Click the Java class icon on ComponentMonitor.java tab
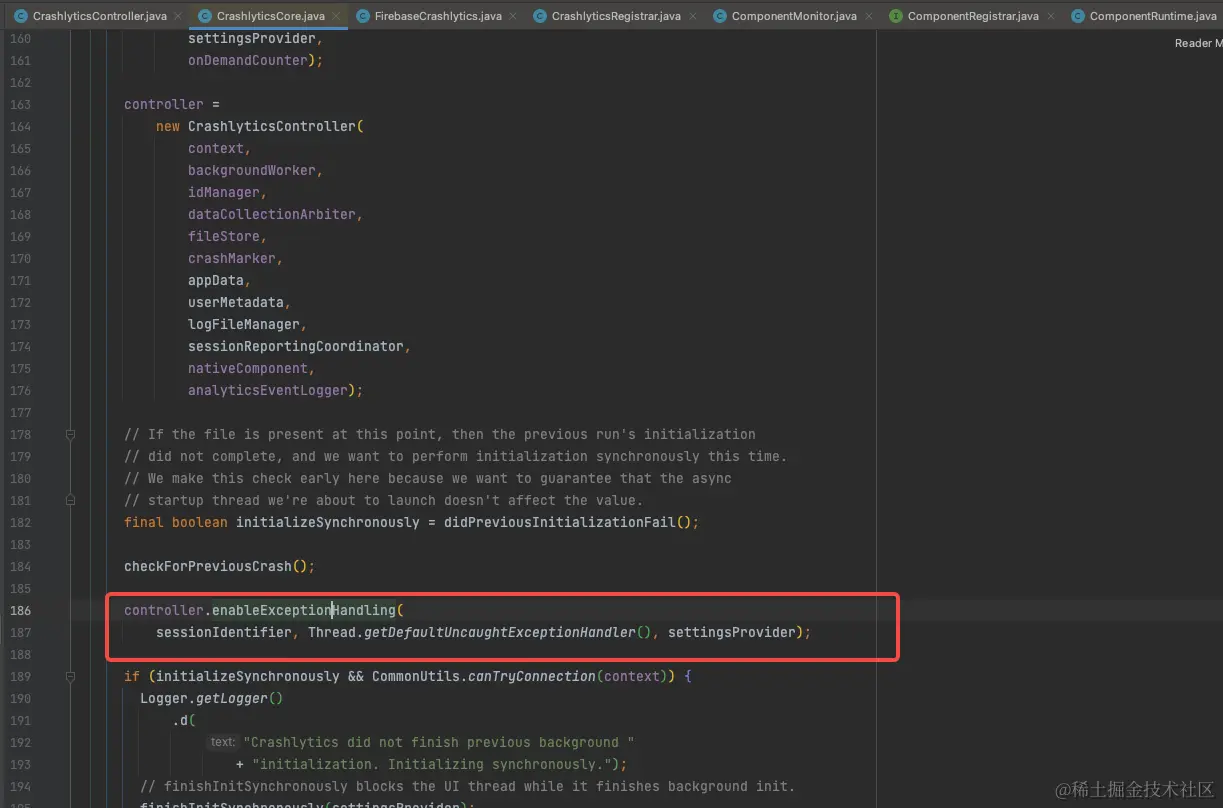 [x=718, y=16]
